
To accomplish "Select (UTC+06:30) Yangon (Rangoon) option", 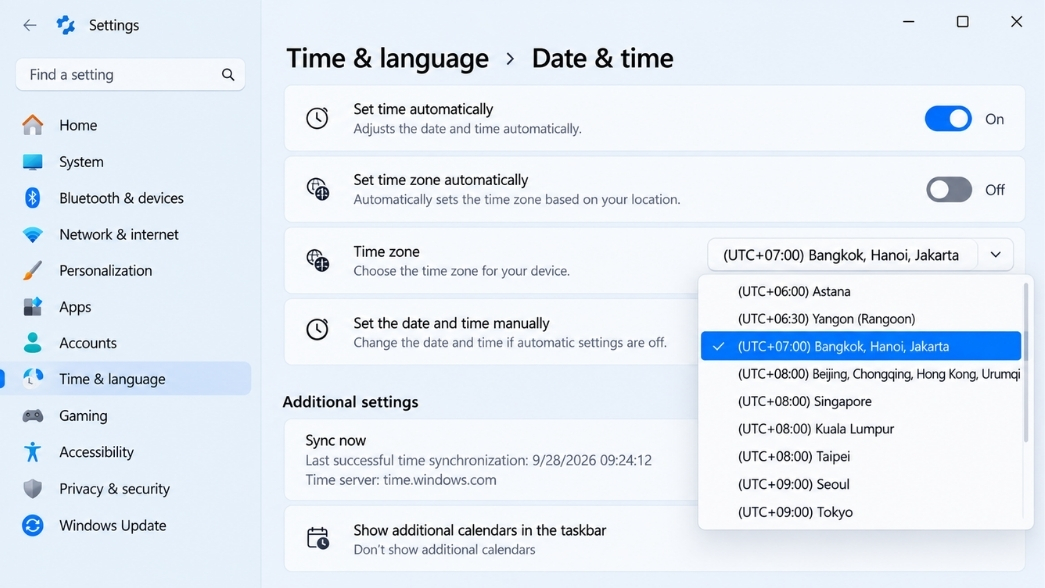I will click(x=860, y=319).
